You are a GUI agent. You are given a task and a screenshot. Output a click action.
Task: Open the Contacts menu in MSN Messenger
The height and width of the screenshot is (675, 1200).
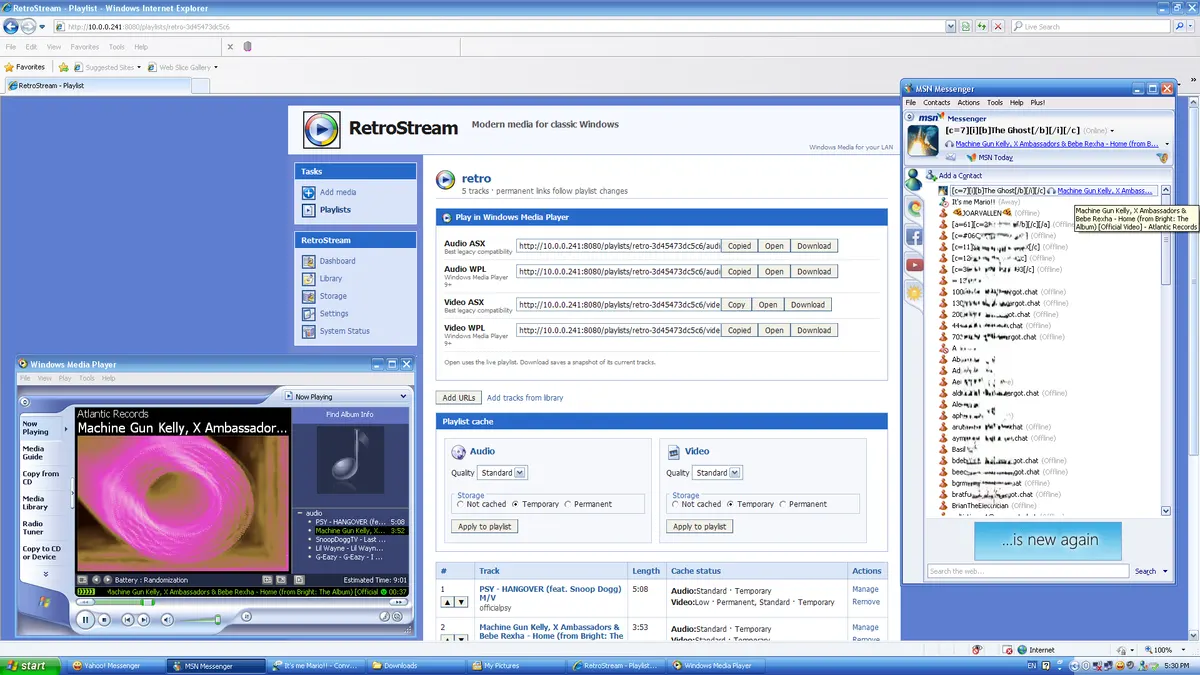point(937,102)
